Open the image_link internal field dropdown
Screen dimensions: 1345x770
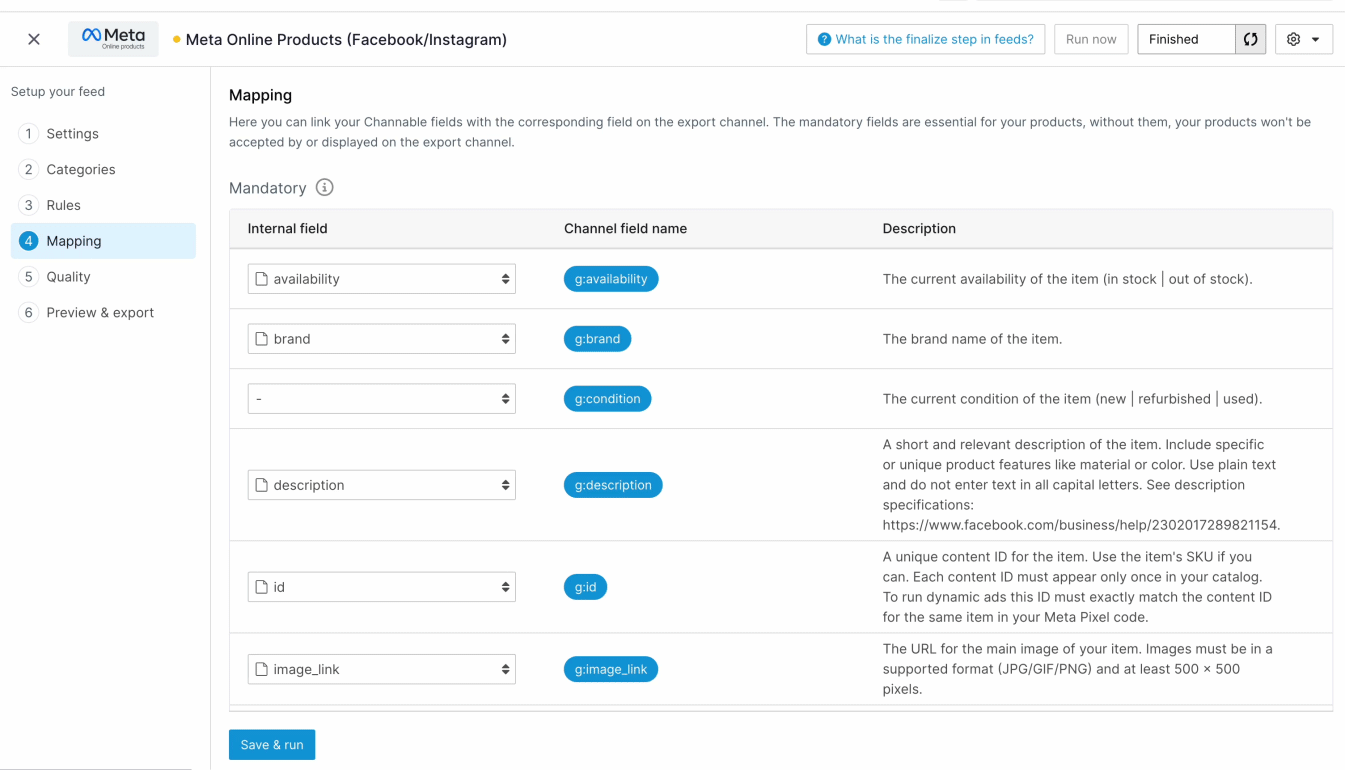pos(381,669)
